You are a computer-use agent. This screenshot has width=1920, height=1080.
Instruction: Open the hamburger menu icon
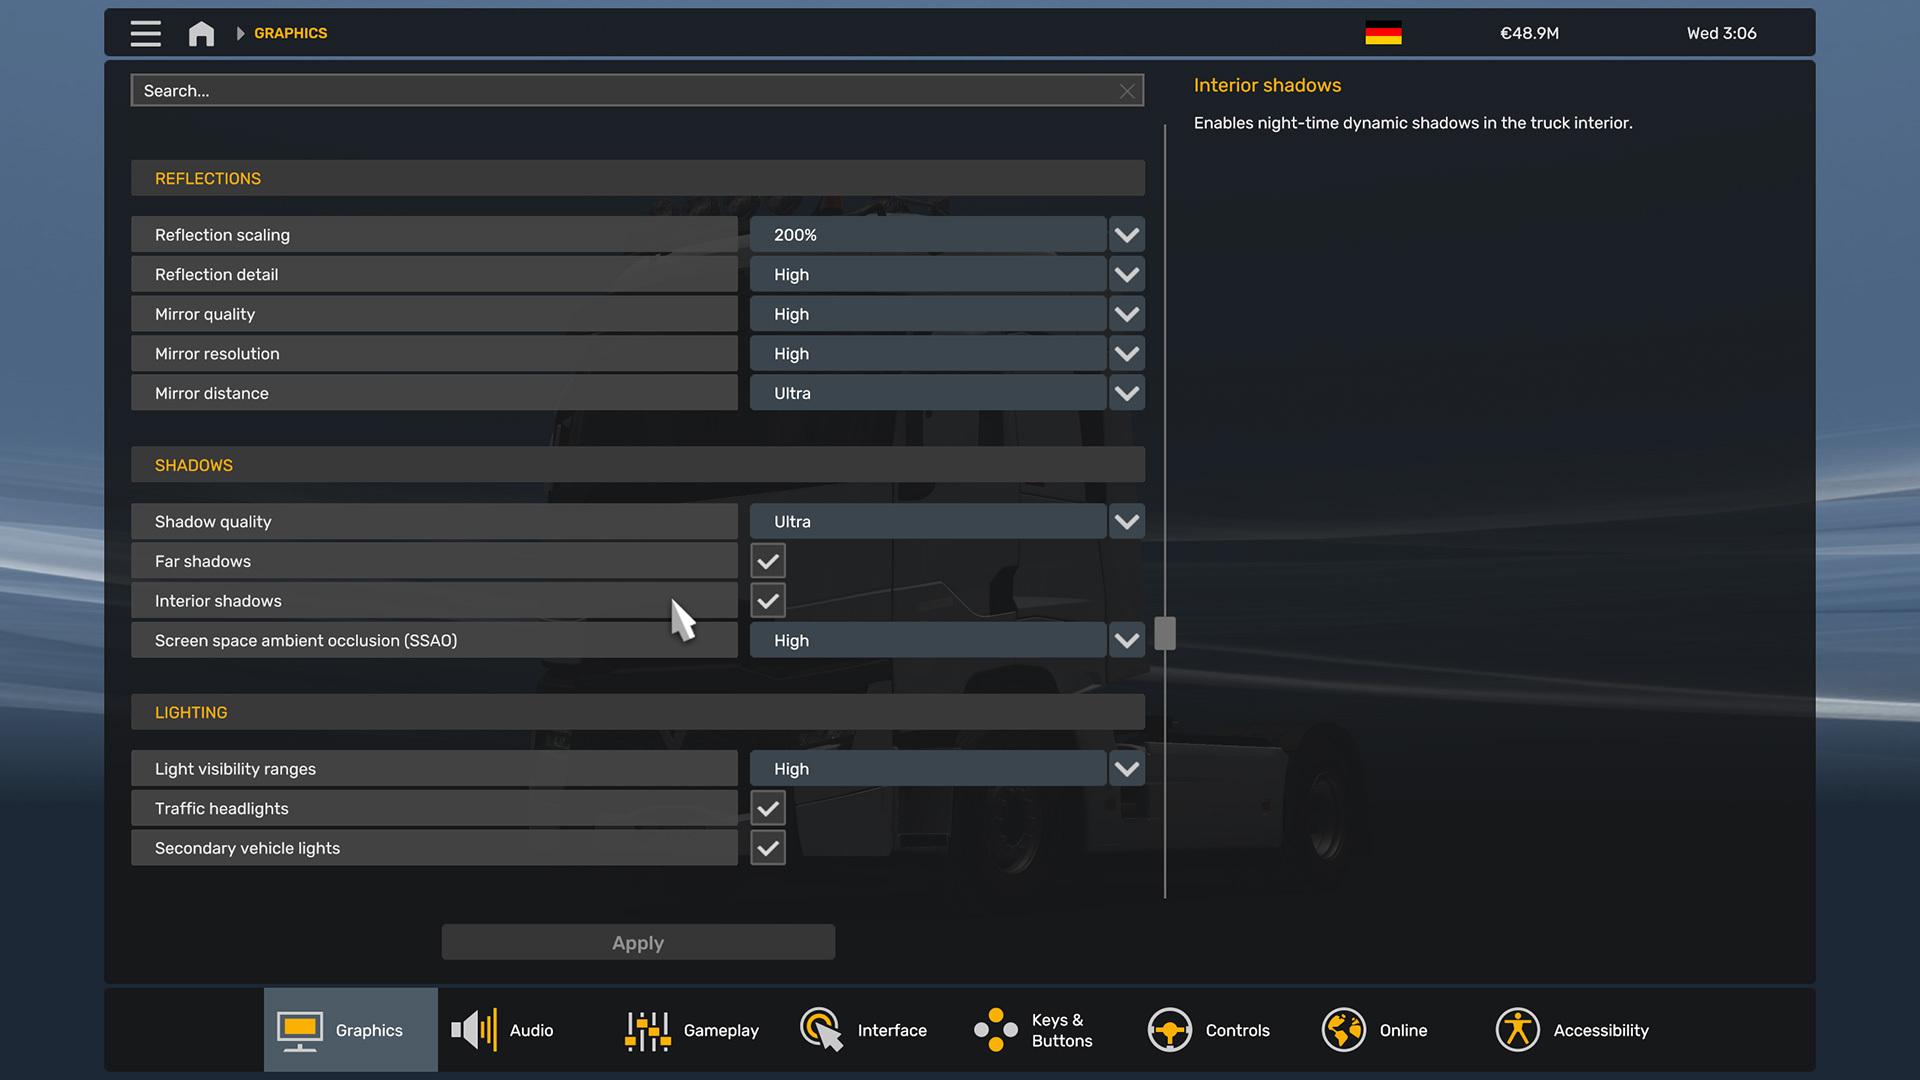click(x=145, y=33)
